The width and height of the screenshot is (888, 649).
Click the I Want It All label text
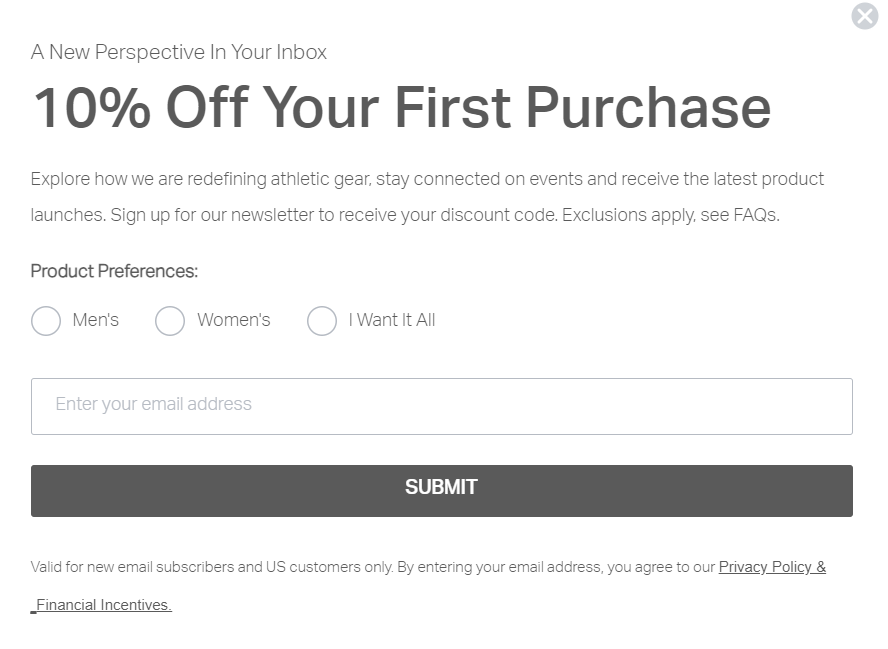click(x=392, y=320)
